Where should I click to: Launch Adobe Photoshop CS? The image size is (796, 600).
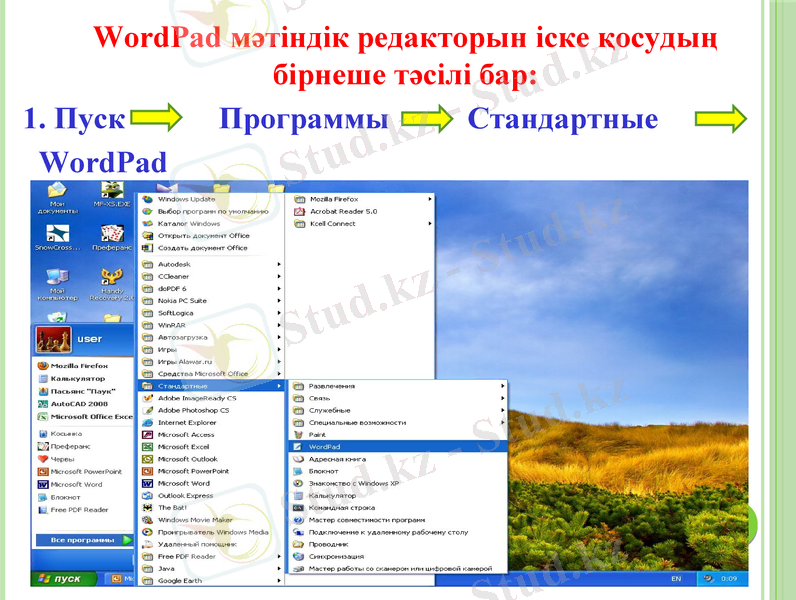(211, 410)
